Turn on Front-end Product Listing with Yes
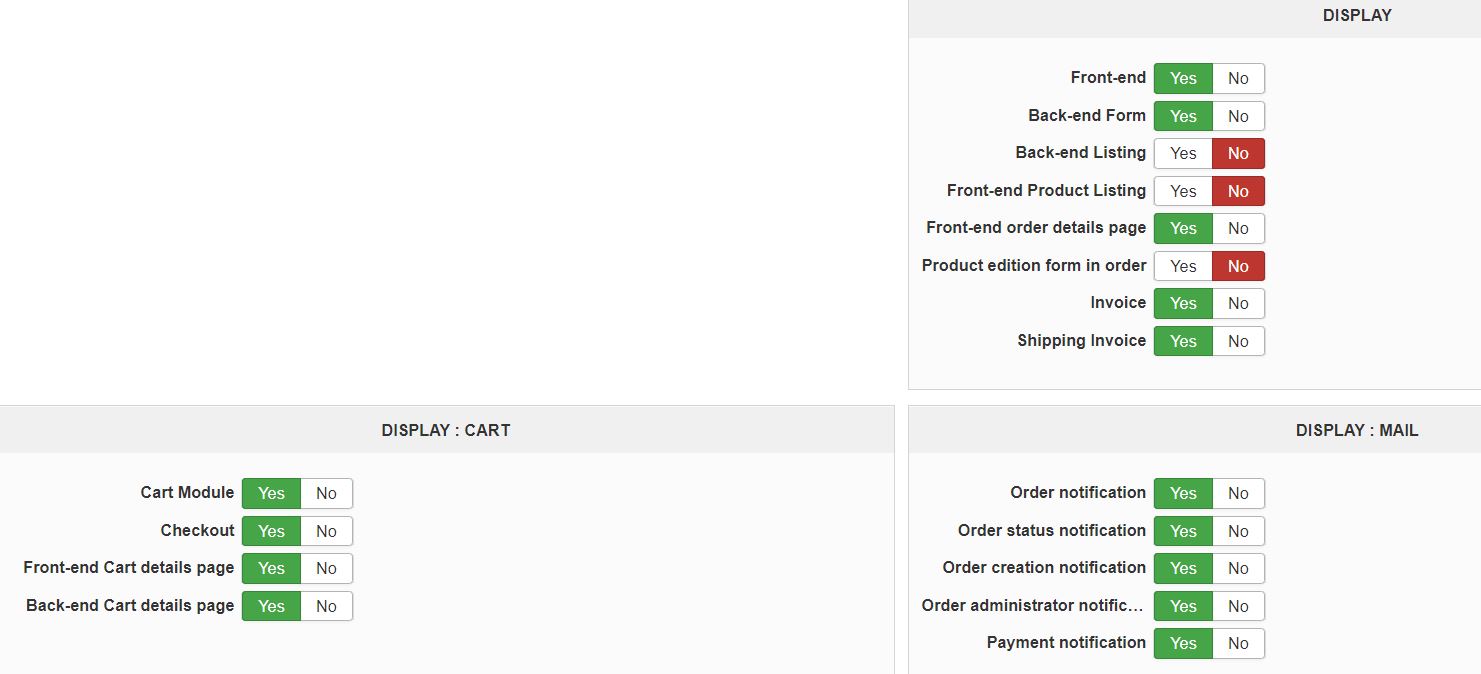1481x674 pixels. tap(1183, 191)
